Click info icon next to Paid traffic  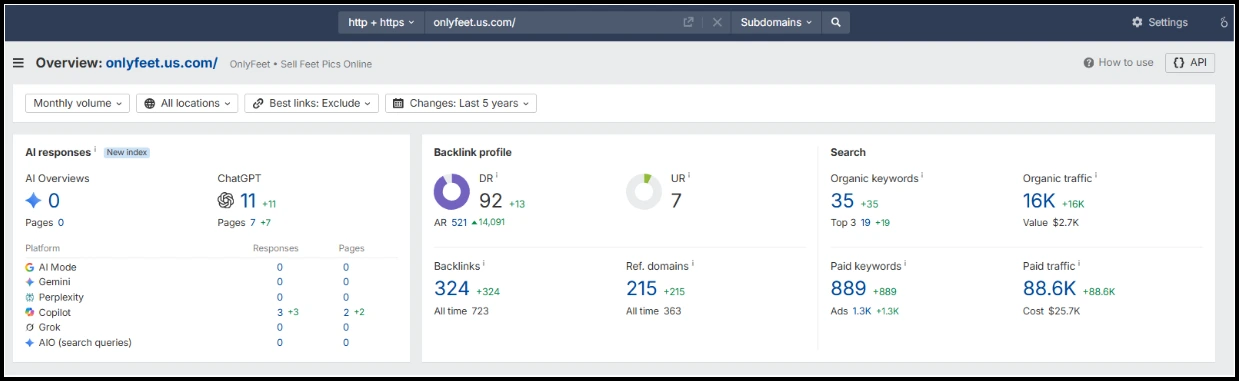(1080, 264)
